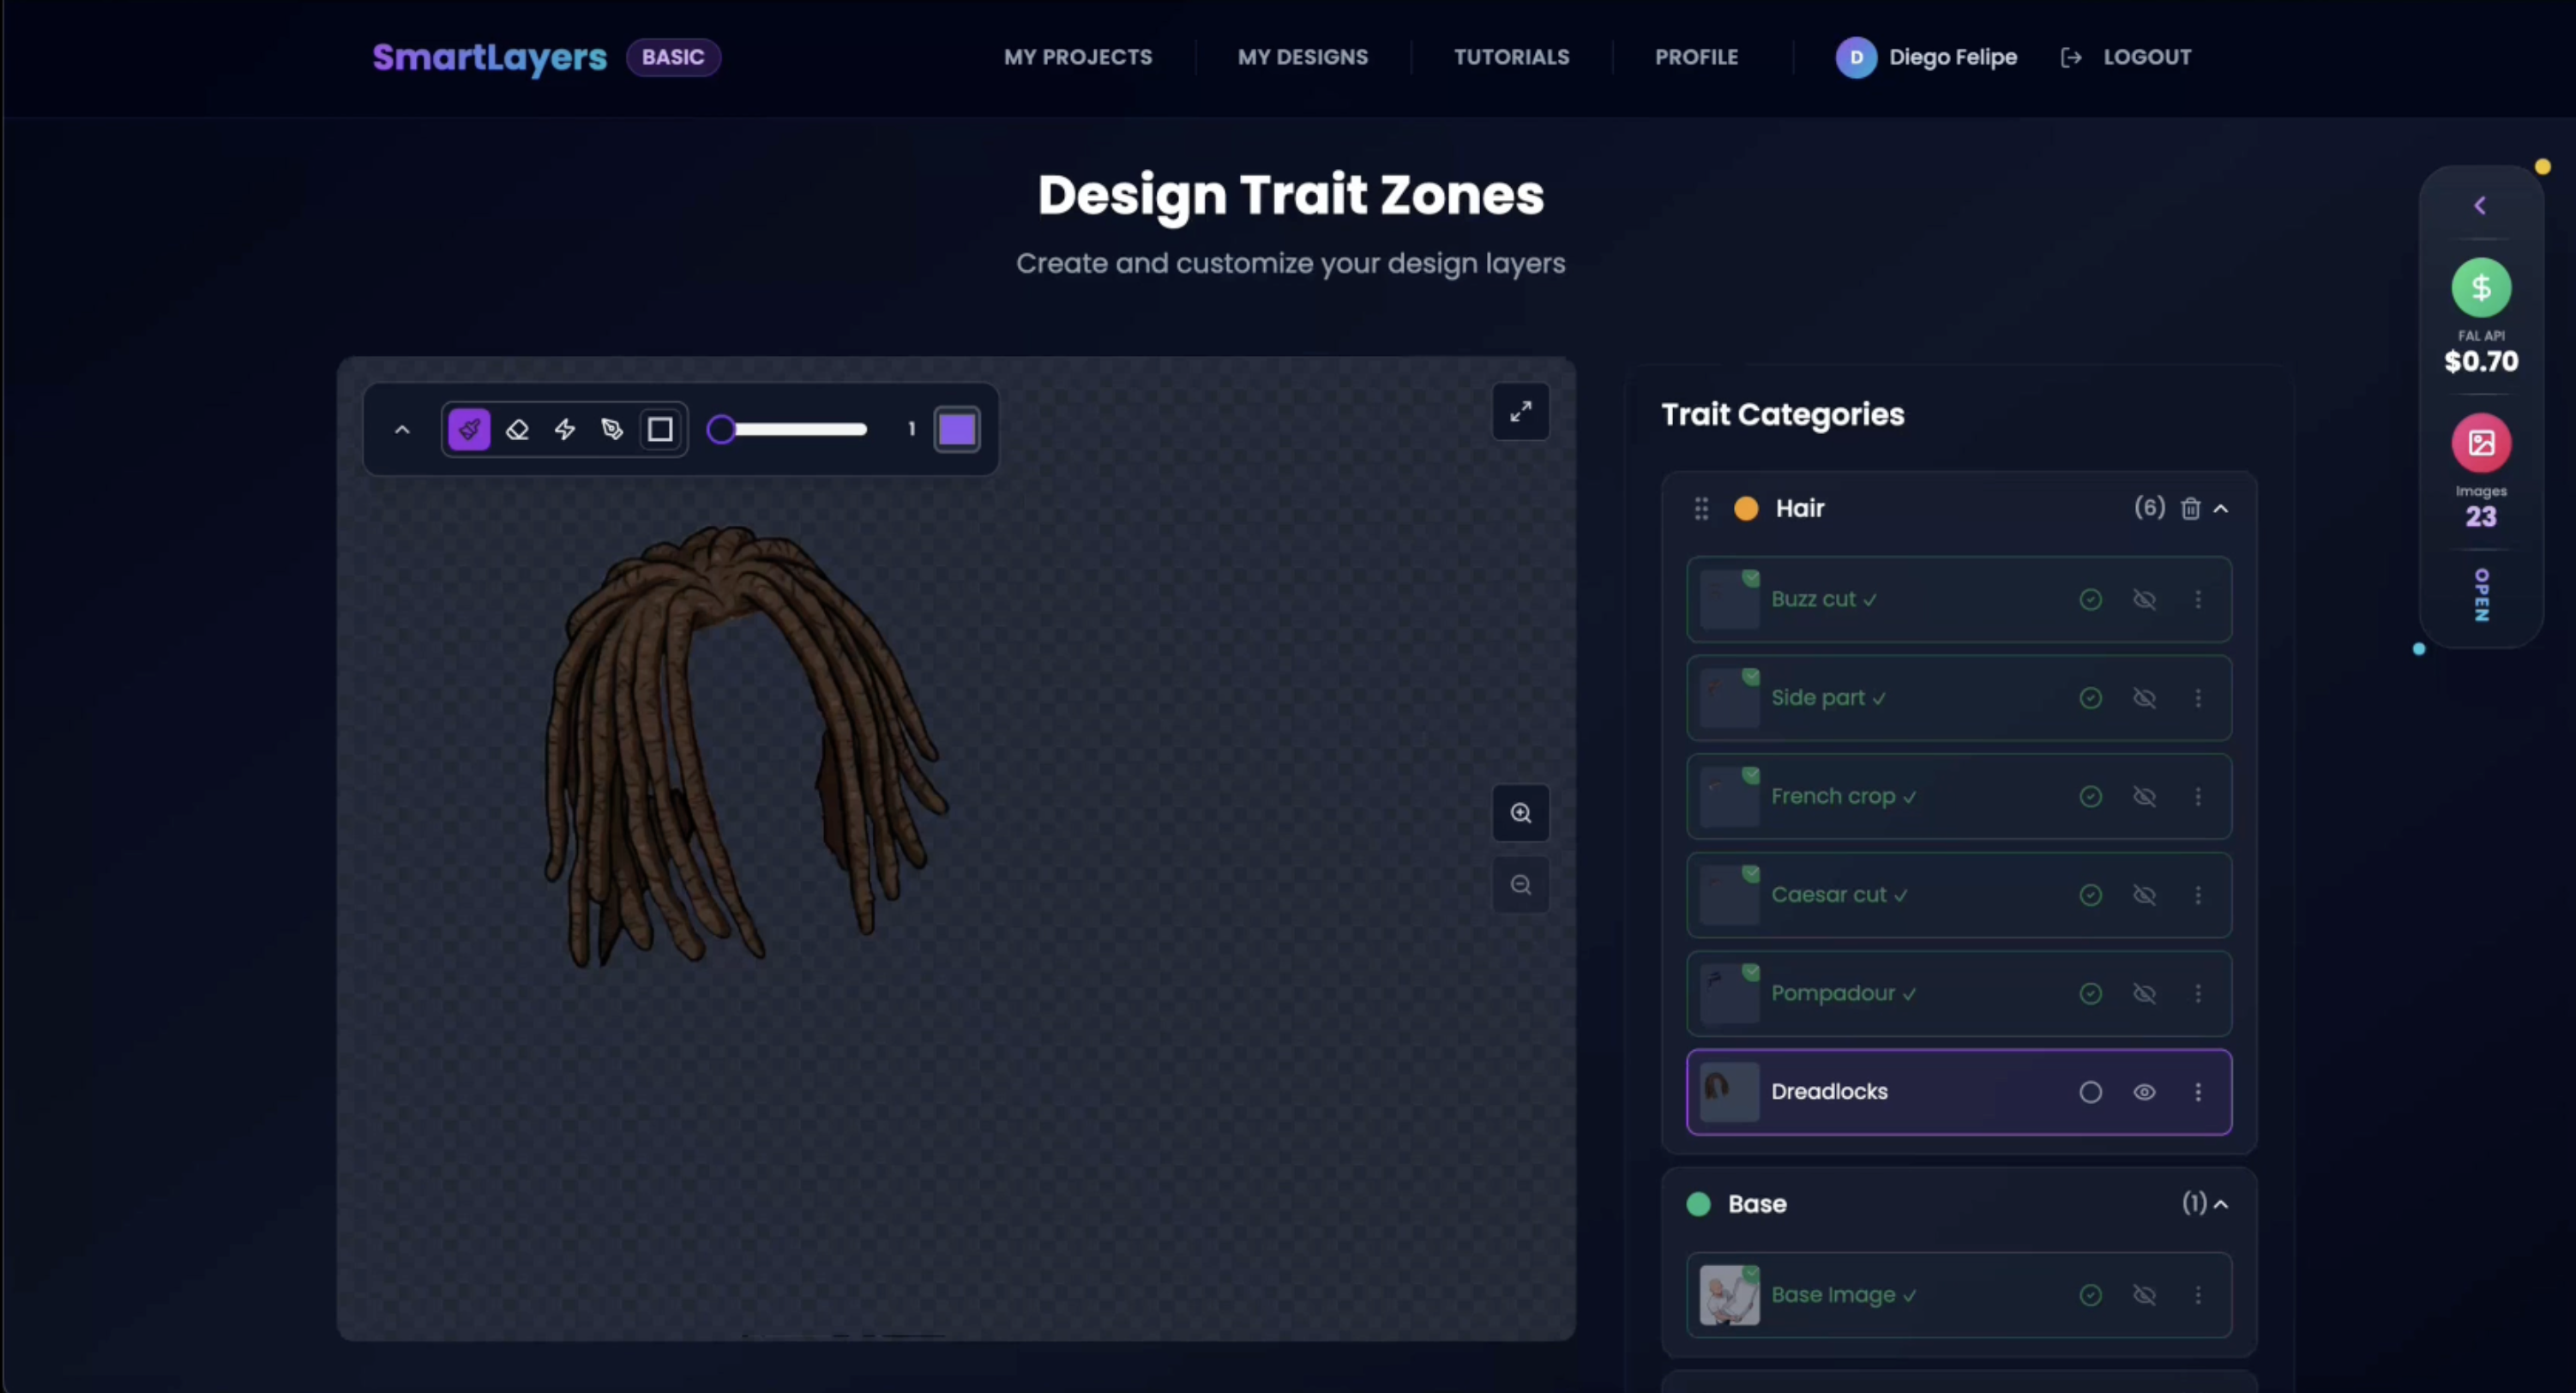Viewport: 2576px width, 1393px height.
Task: Collapse the Base category section
Action: pos(2221,1204)
